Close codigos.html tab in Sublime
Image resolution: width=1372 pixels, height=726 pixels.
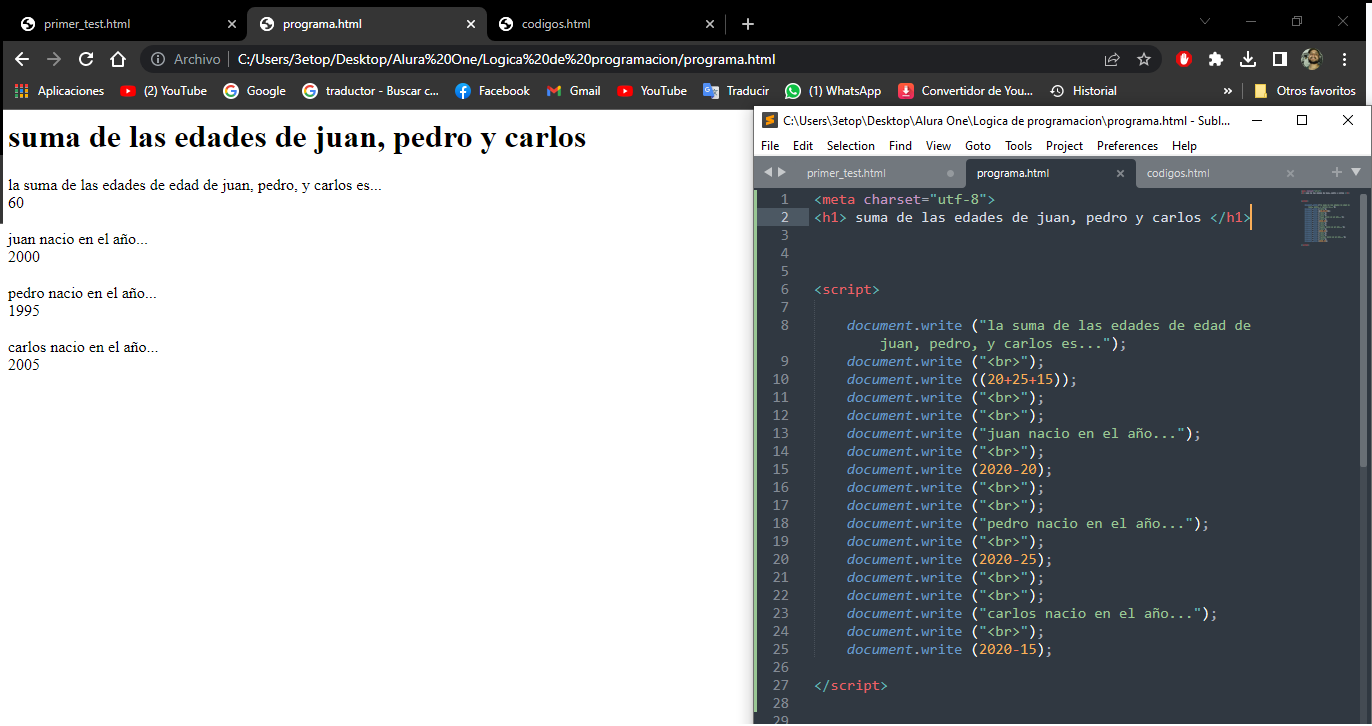pos(1290,173)
